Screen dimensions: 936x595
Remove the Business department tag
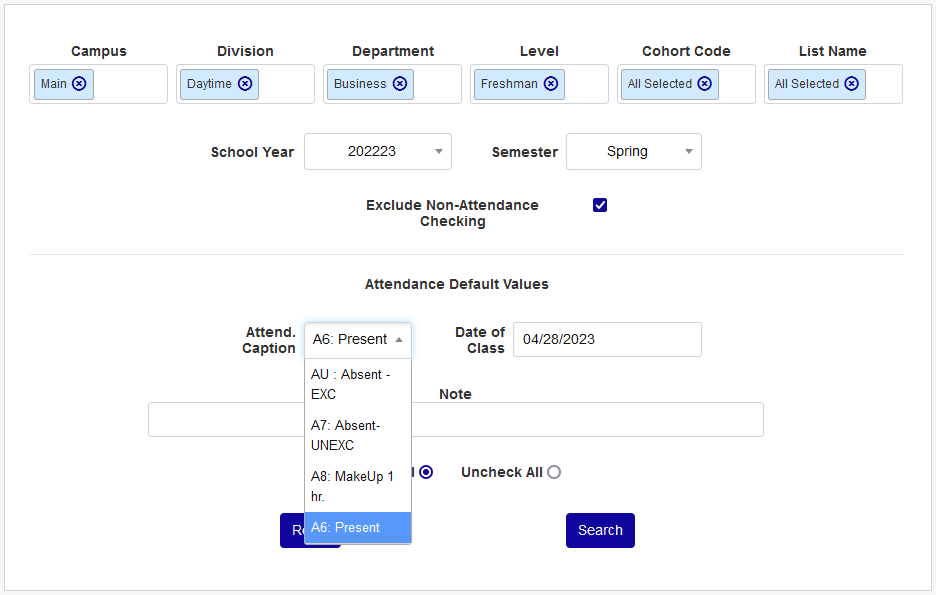tap(400, 84)
